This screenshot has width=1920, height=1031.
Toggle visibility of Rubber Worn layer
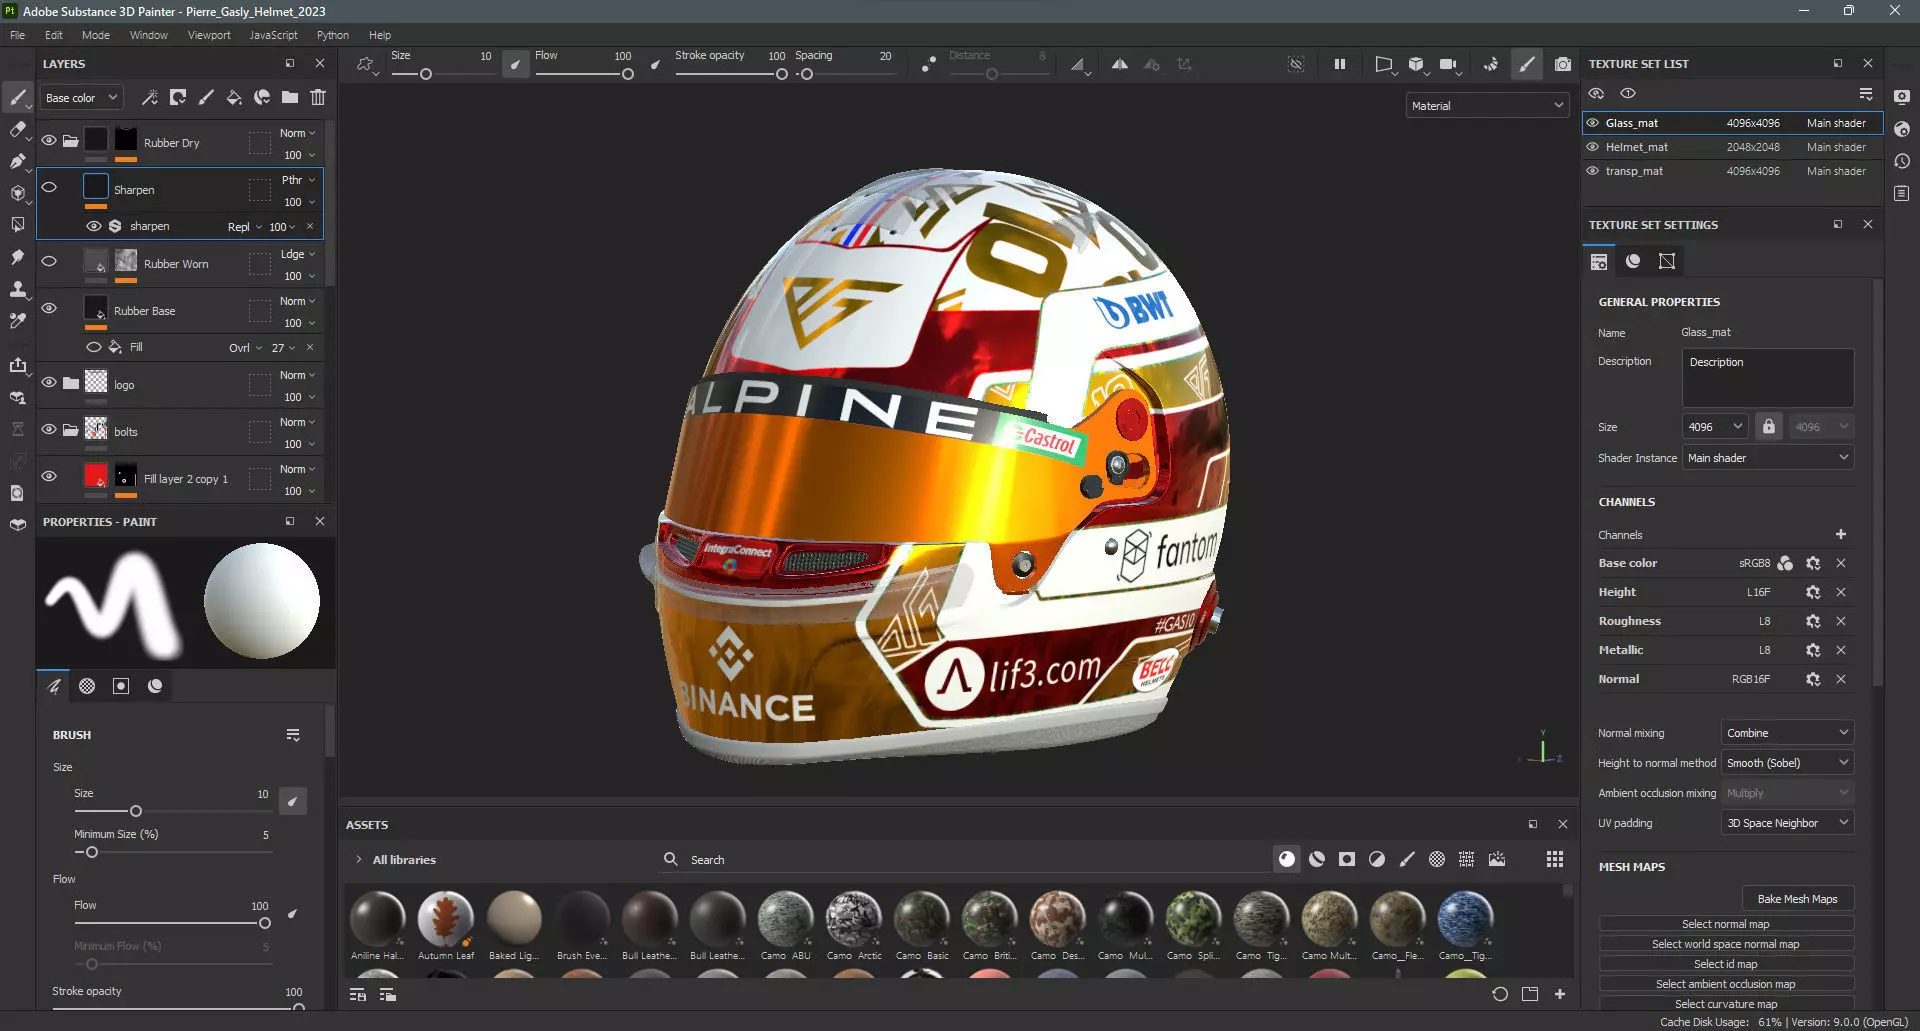(x=49, y=261)
